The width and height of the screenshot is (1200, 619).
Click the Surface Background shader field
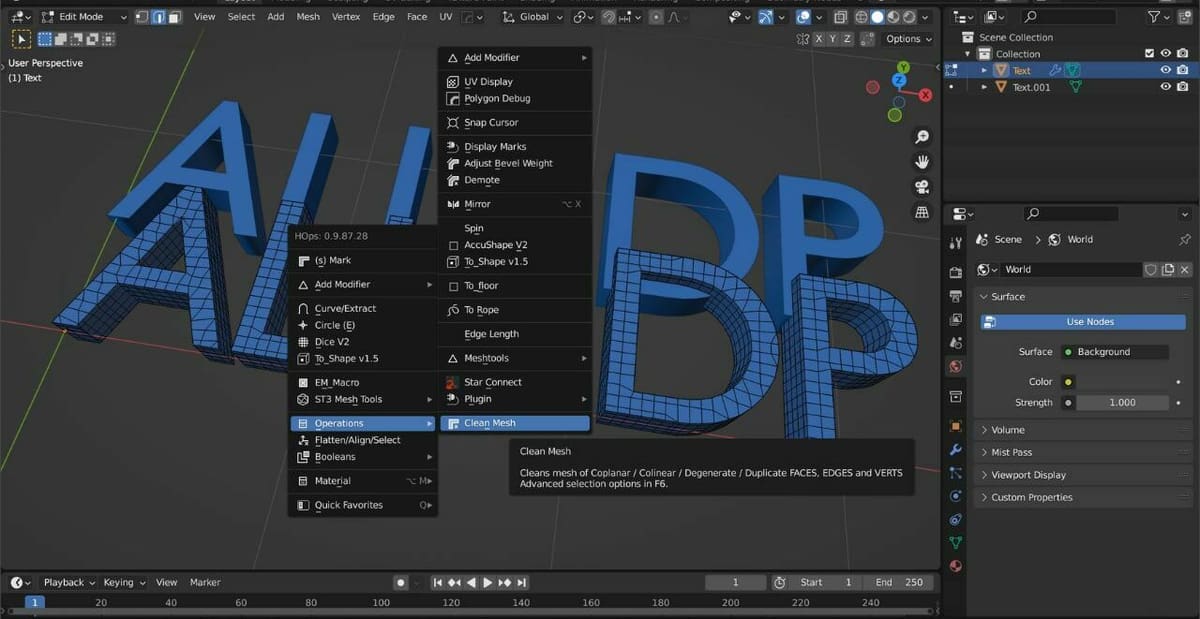(1114, 352)
